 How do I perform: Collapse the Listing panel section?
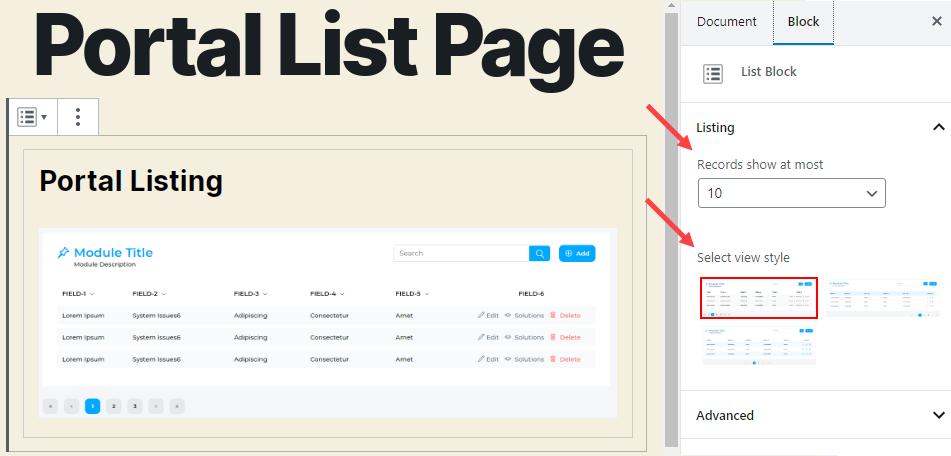click(x=937, y=127)
